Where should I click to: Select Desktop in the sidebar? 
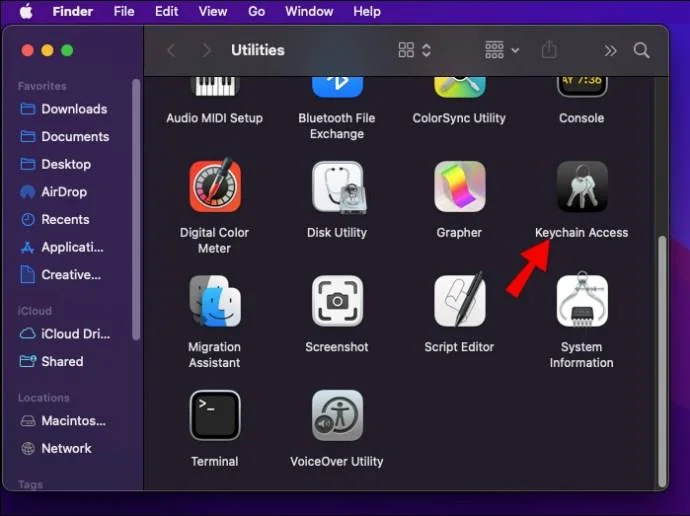click(x=55, y=165)
